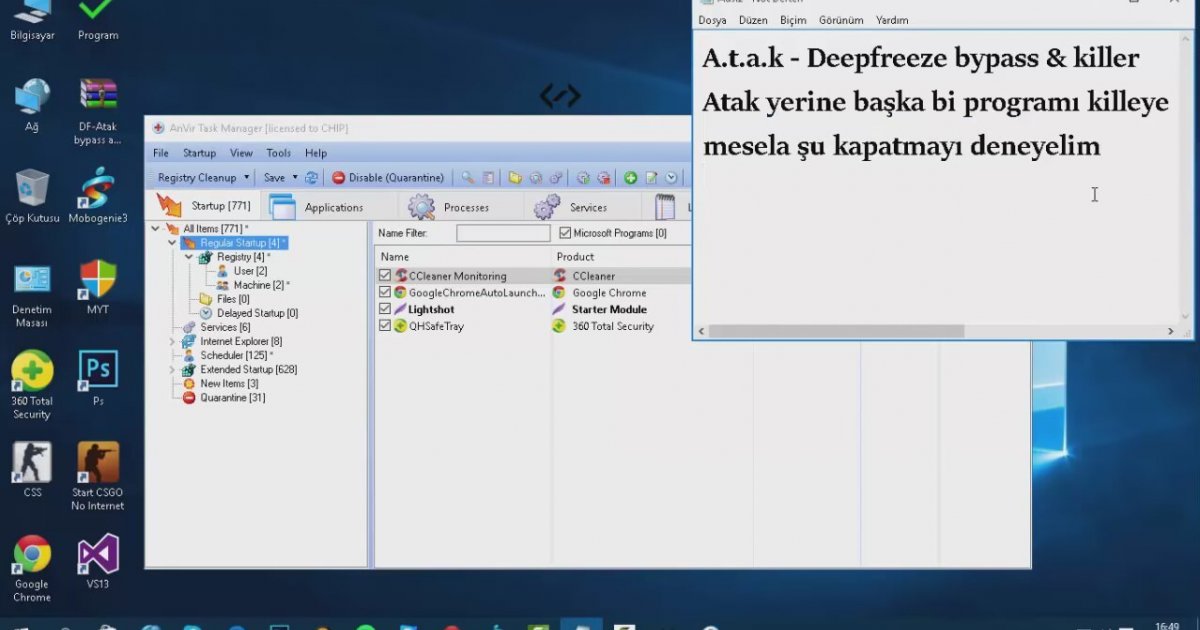Open Google Chrome from the desktop

point(32,568)
